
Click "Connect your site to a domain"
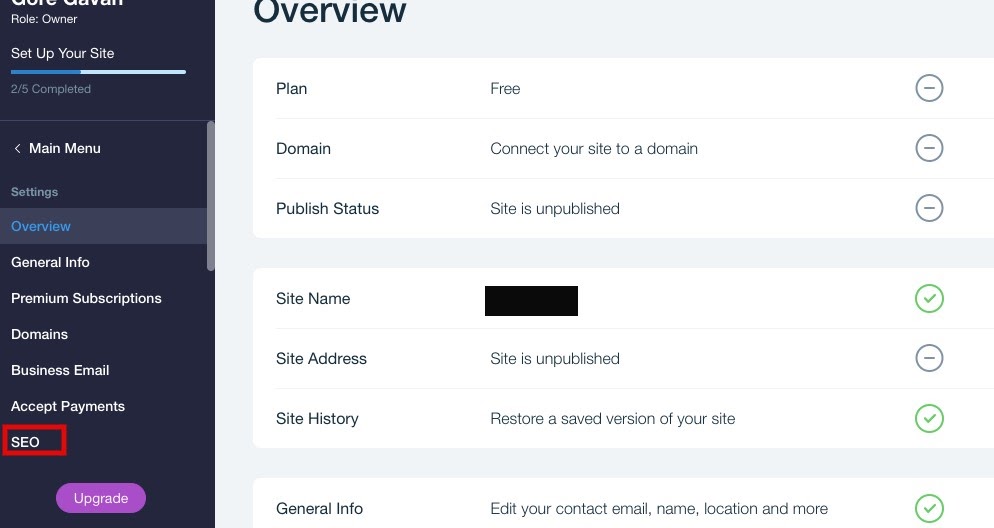click(x=594, y=149)
